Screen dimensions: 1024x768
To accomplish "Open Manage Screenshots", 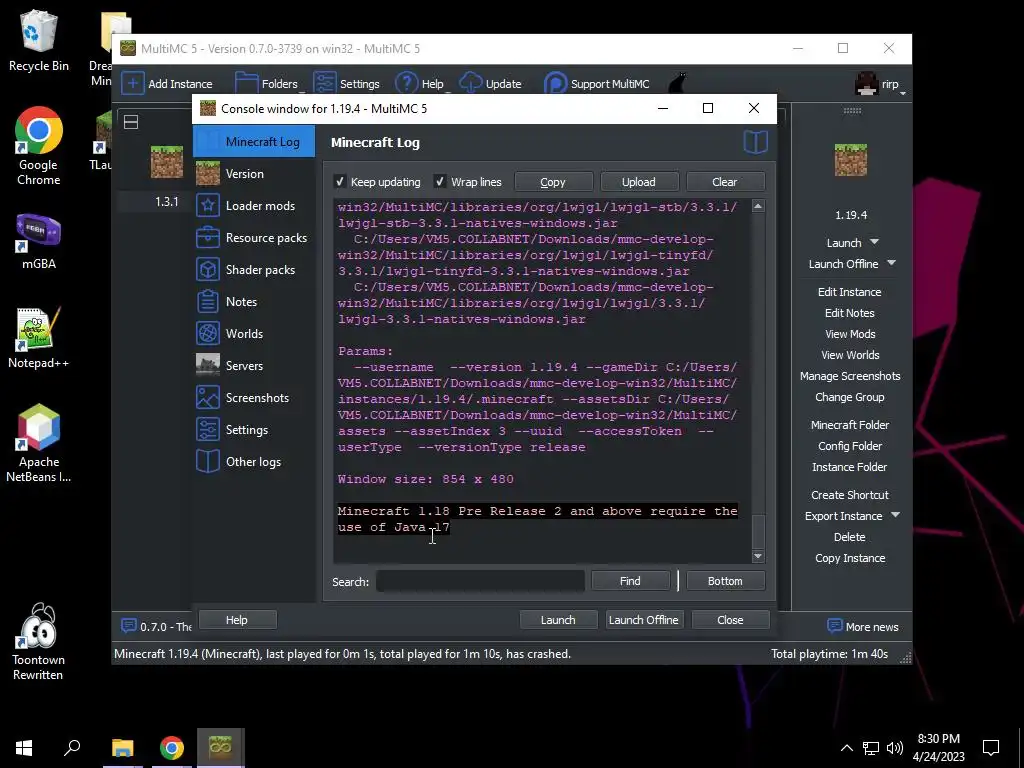I will point(850,376).
